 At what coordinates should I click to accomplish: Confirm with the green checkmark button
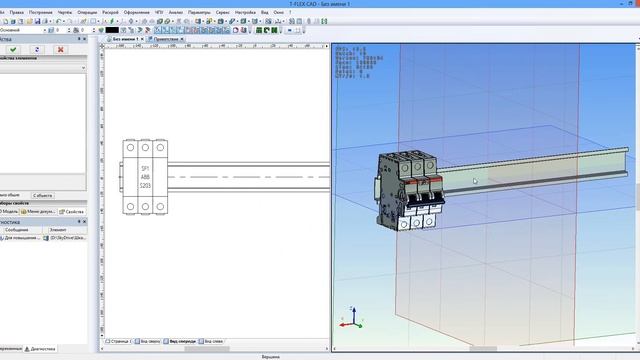13,49
